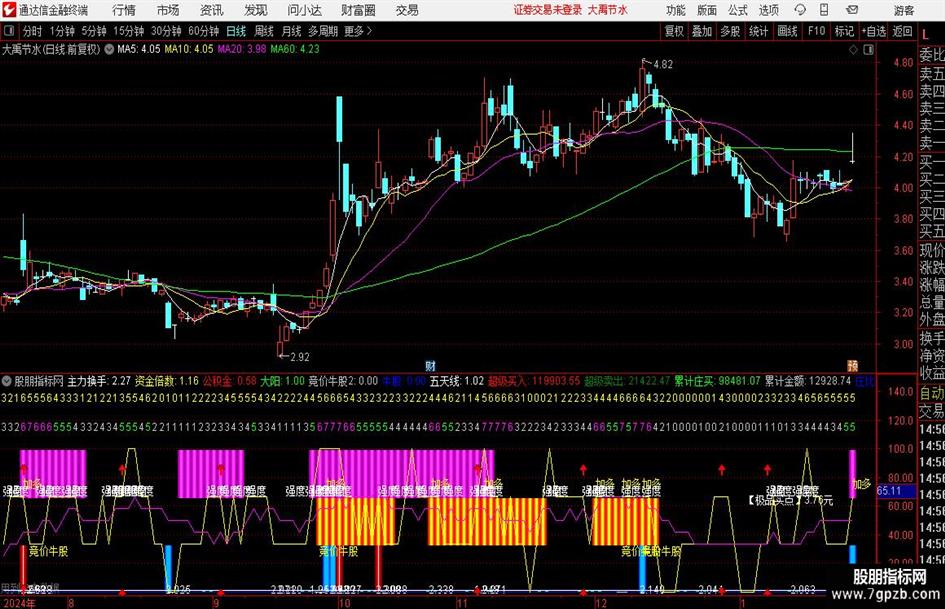Click the 游客 user account label
945x609 pixels.
coord(904,10)
